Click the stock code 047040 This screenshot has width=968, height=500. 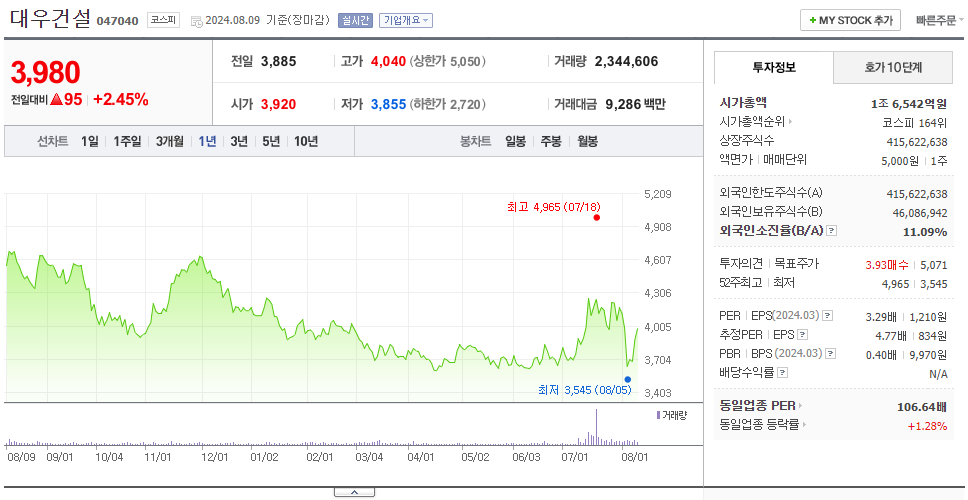(x=117, y=22)
